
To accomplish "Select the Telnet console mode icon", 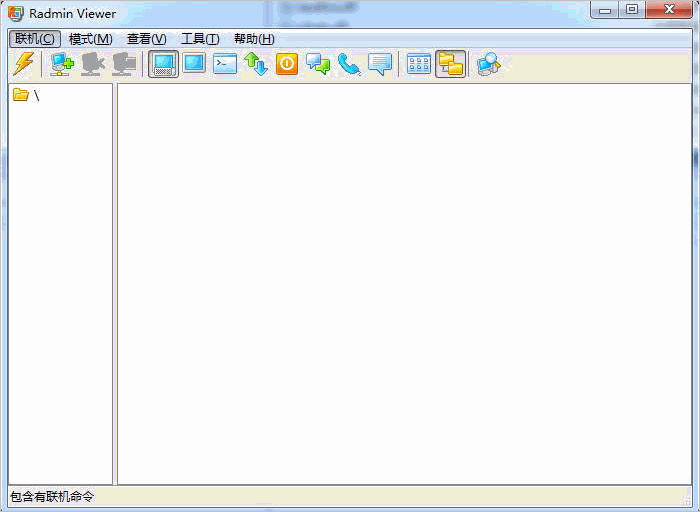I will [x=225, y=64].
